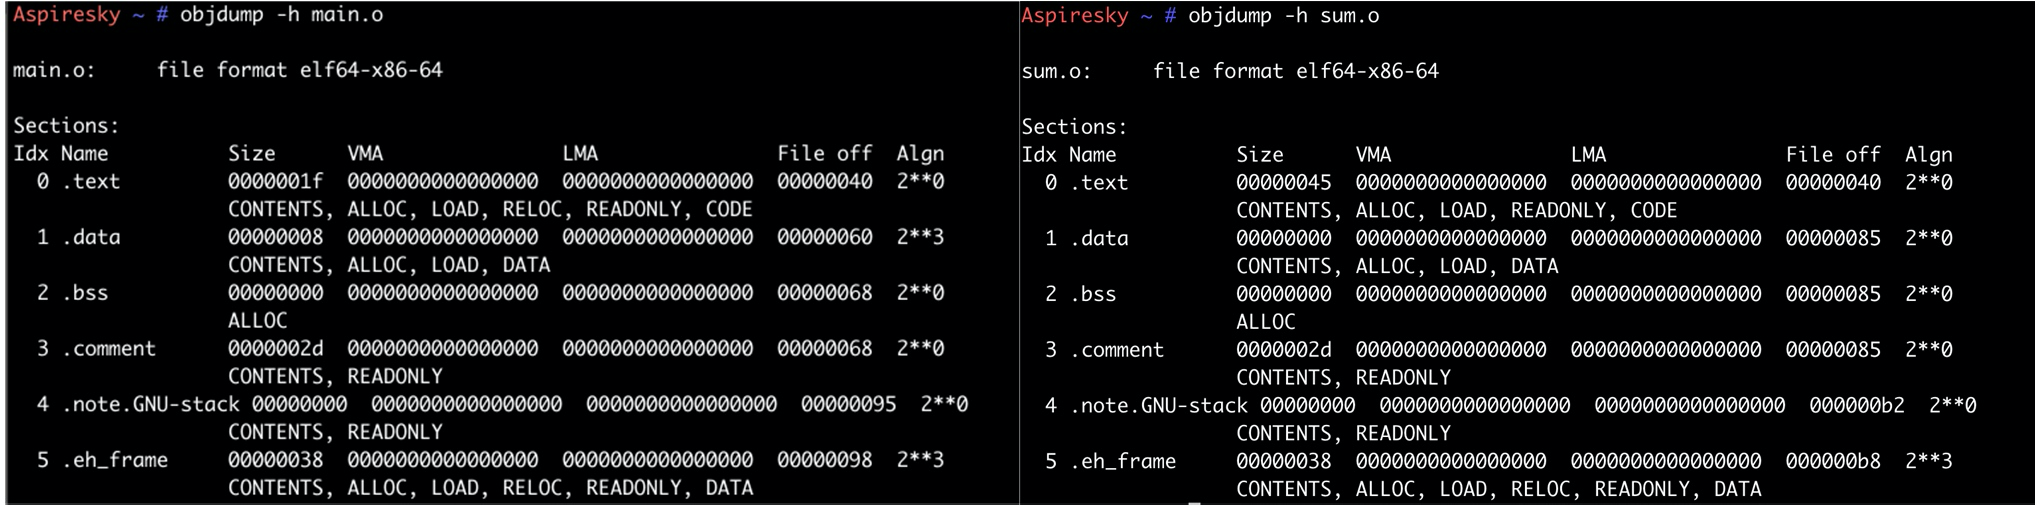Viewport: 2040px width, 505px height.
Task: Click file offset 000000b2 in sum.o
Action: pos(1857,406)
